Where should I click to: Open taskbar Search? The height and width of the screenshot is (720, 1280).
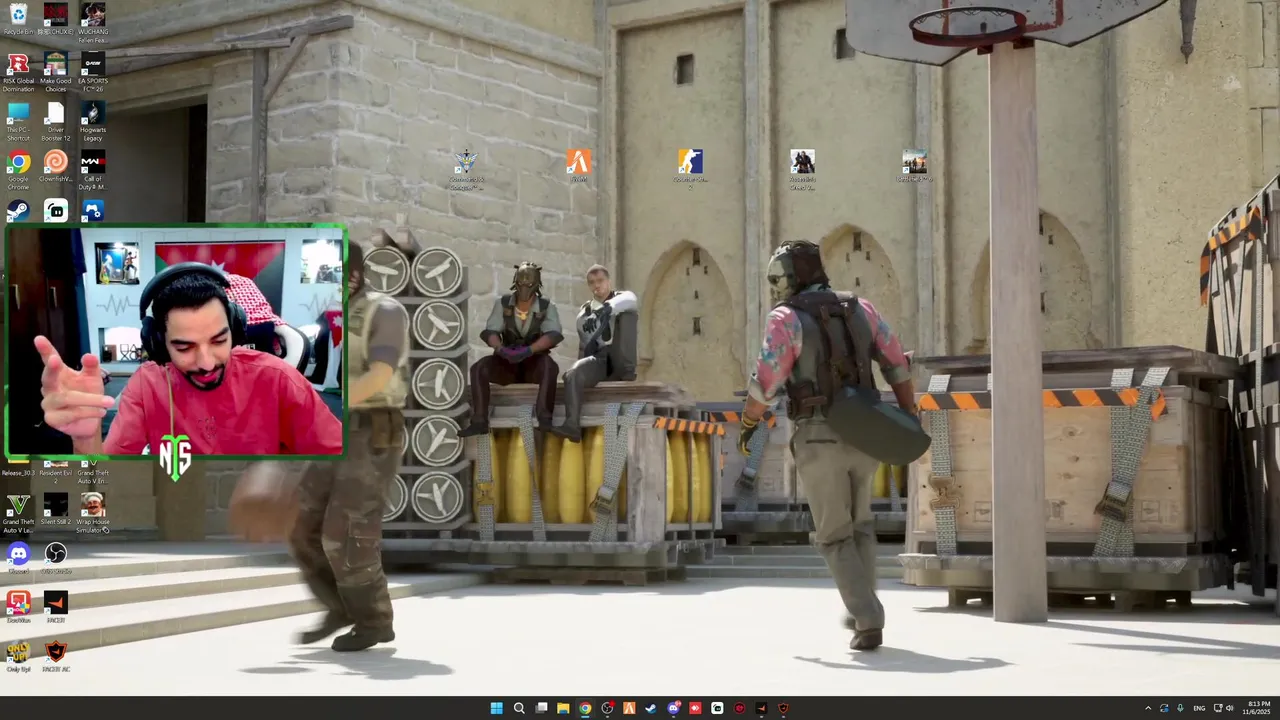tap(519, 708)
